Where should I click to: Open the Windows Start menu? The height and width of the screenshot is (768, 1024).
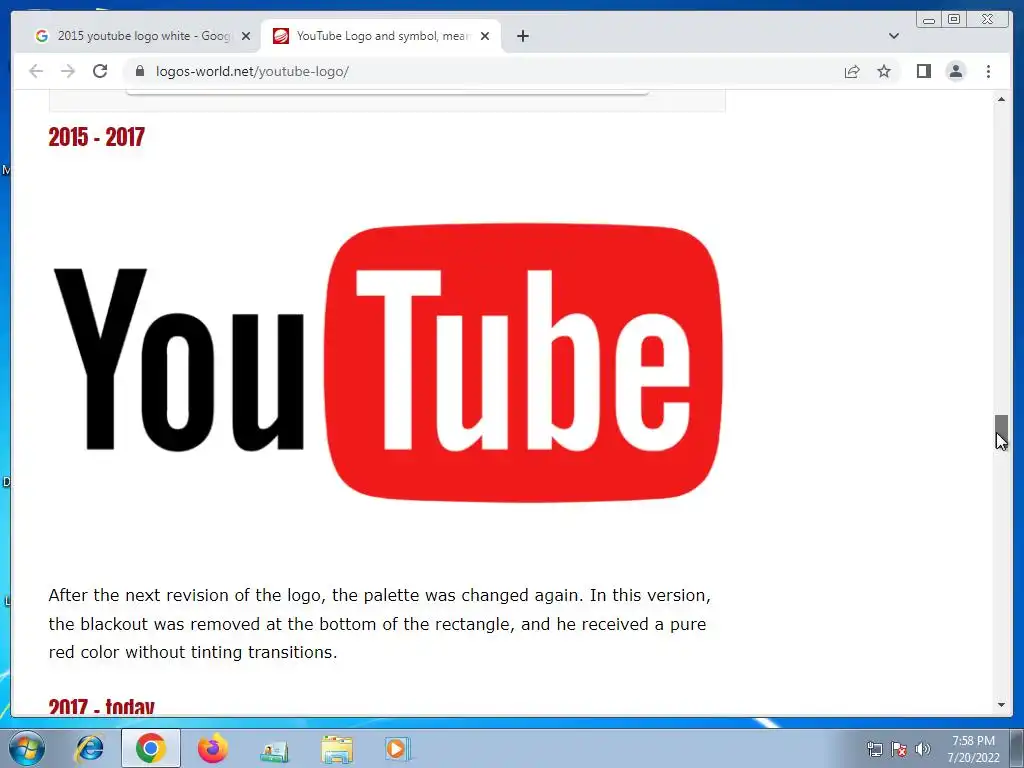point(27,748)
